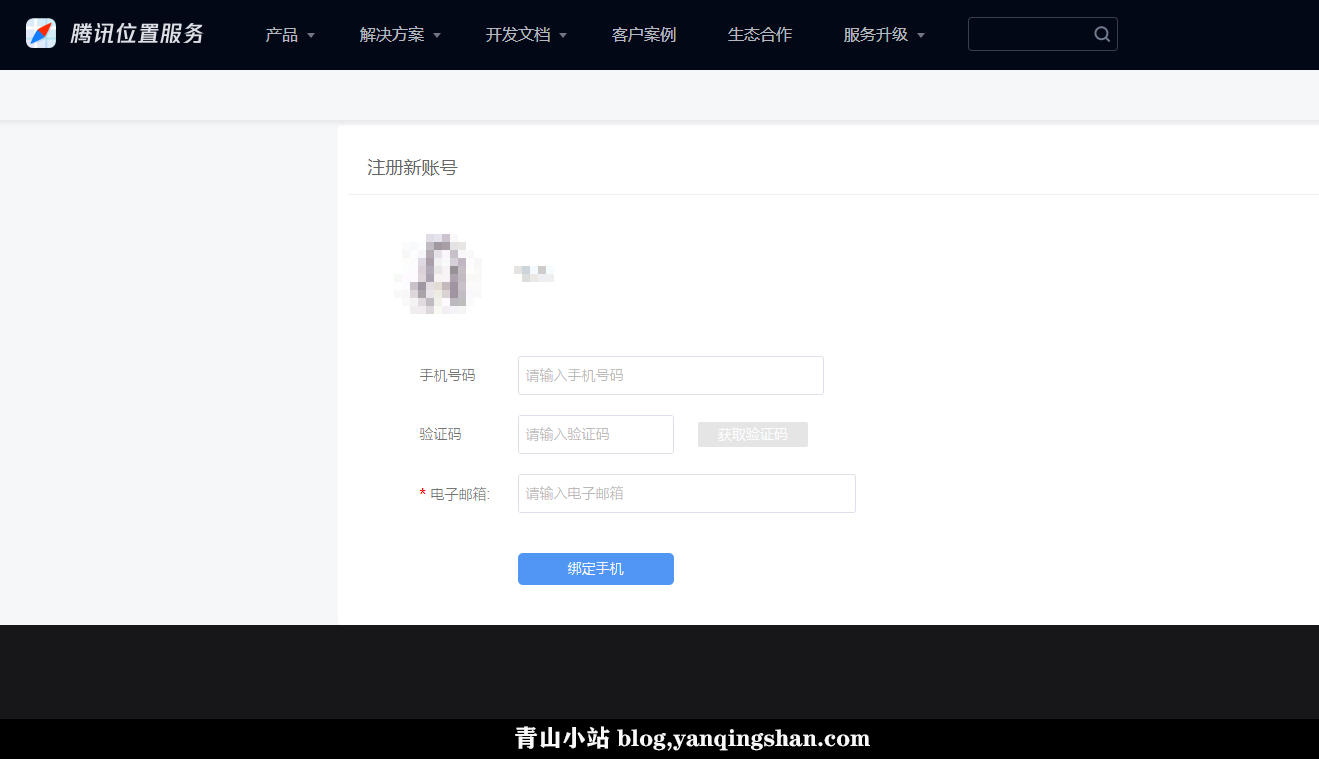Screen dimensions: 1319x759
Task: Click the search magnifier icon
Action: [1102, 34]
